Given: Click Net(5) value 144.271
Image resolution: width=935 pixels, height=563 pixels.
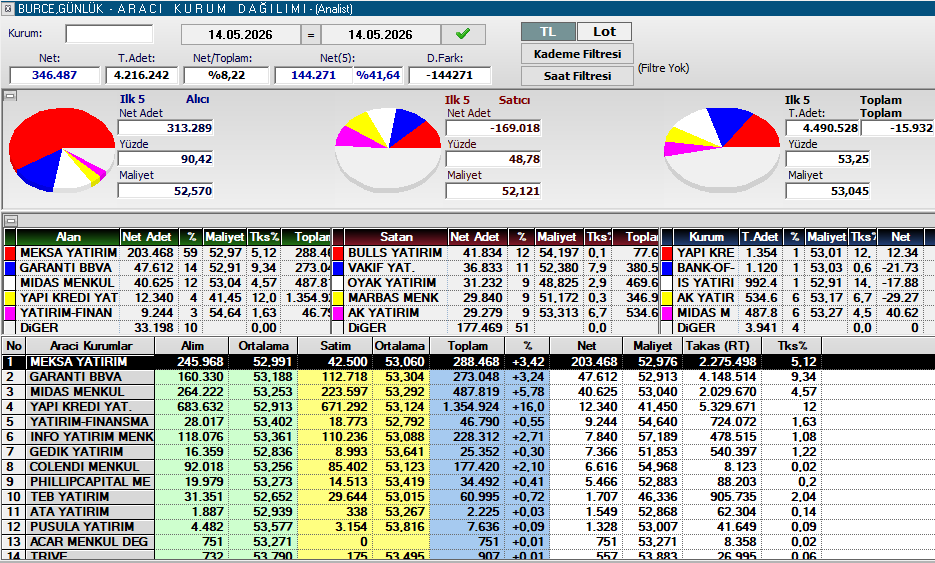Looking at the screenshot, I should [x=313, y=75].
